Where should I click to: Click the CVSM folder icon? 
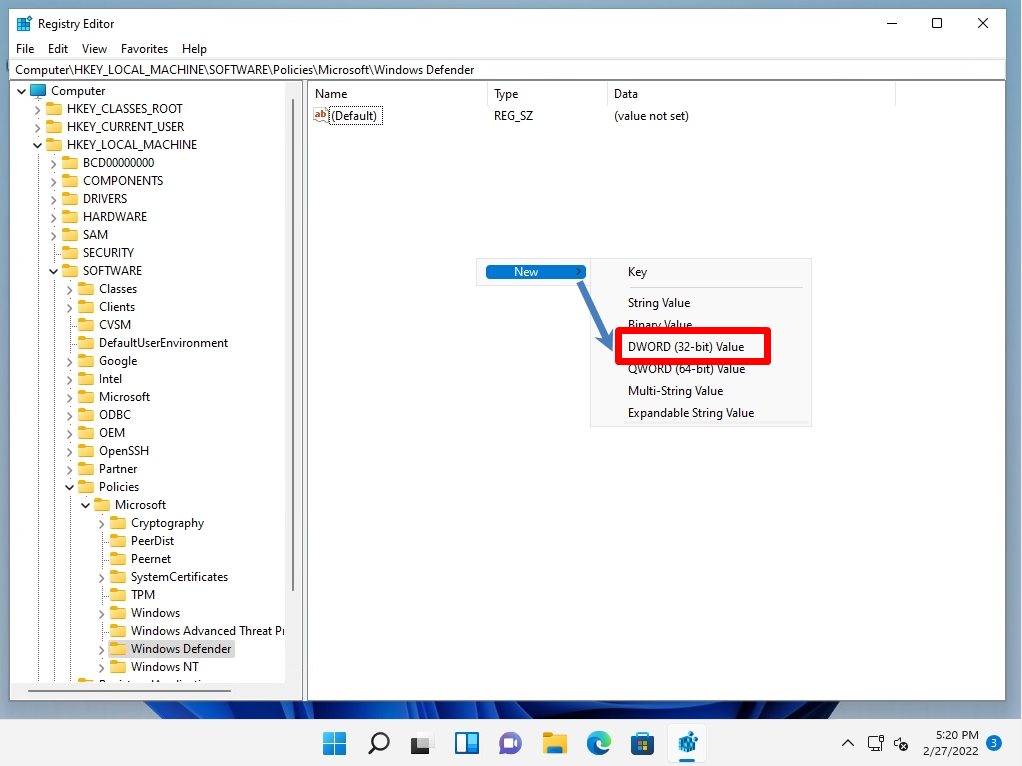coord(86,325)
